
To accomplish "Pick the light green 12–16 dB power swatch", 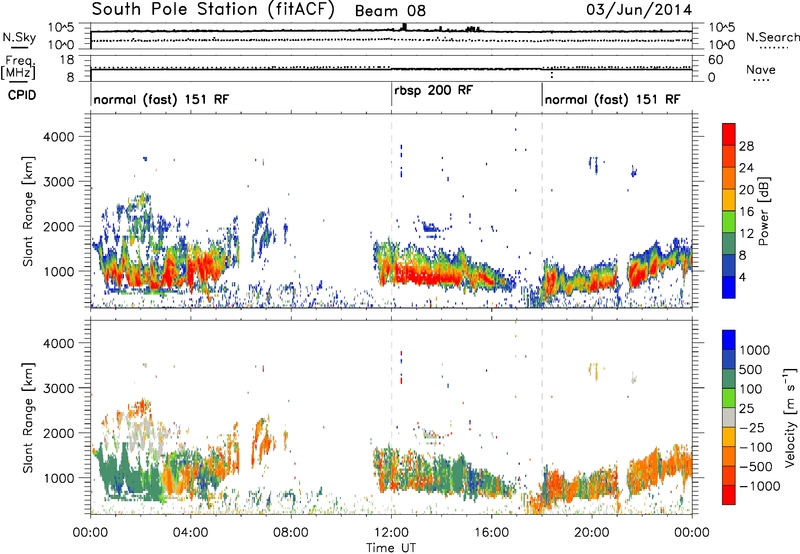I will tap(729, 221).
